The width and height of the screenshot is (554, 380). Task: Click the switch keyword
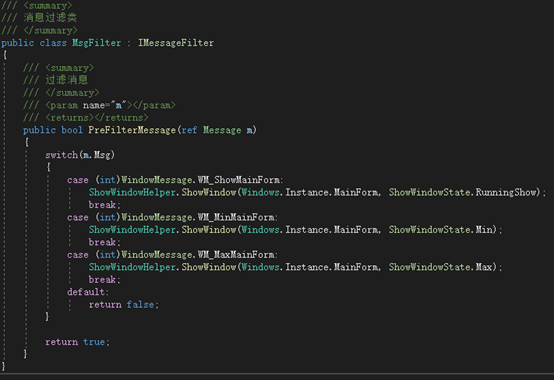click(x=61, y=155)
